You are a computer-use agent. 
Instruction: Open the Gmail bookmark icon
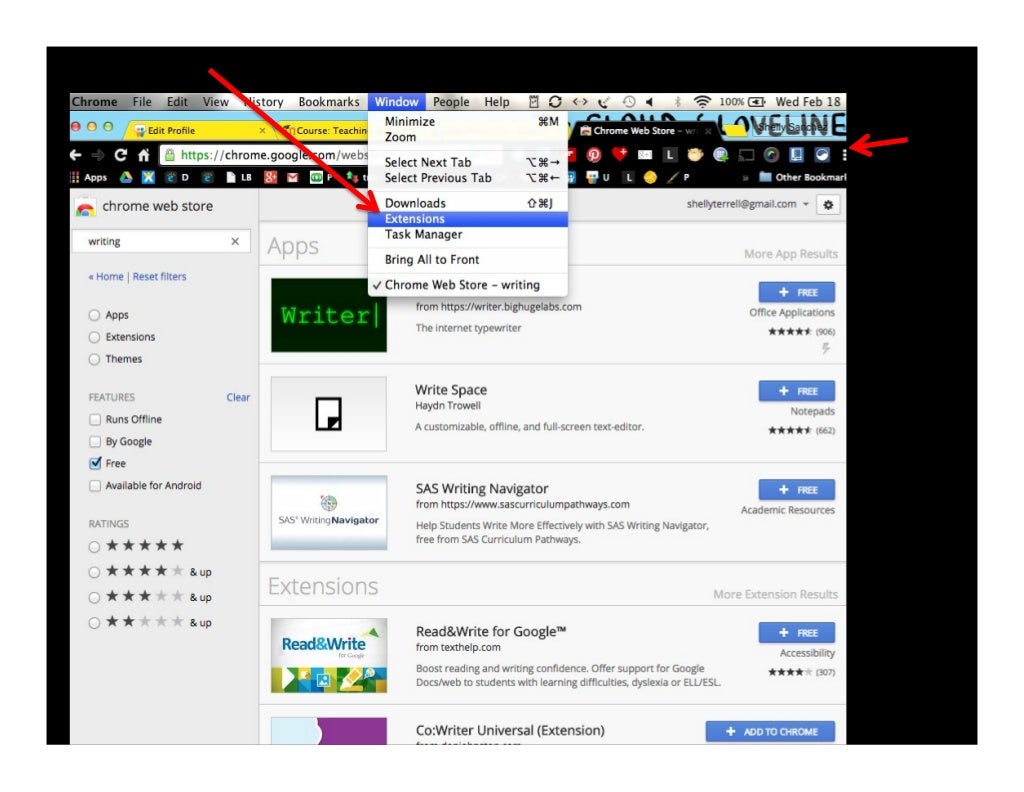click(x=293, y=177)
